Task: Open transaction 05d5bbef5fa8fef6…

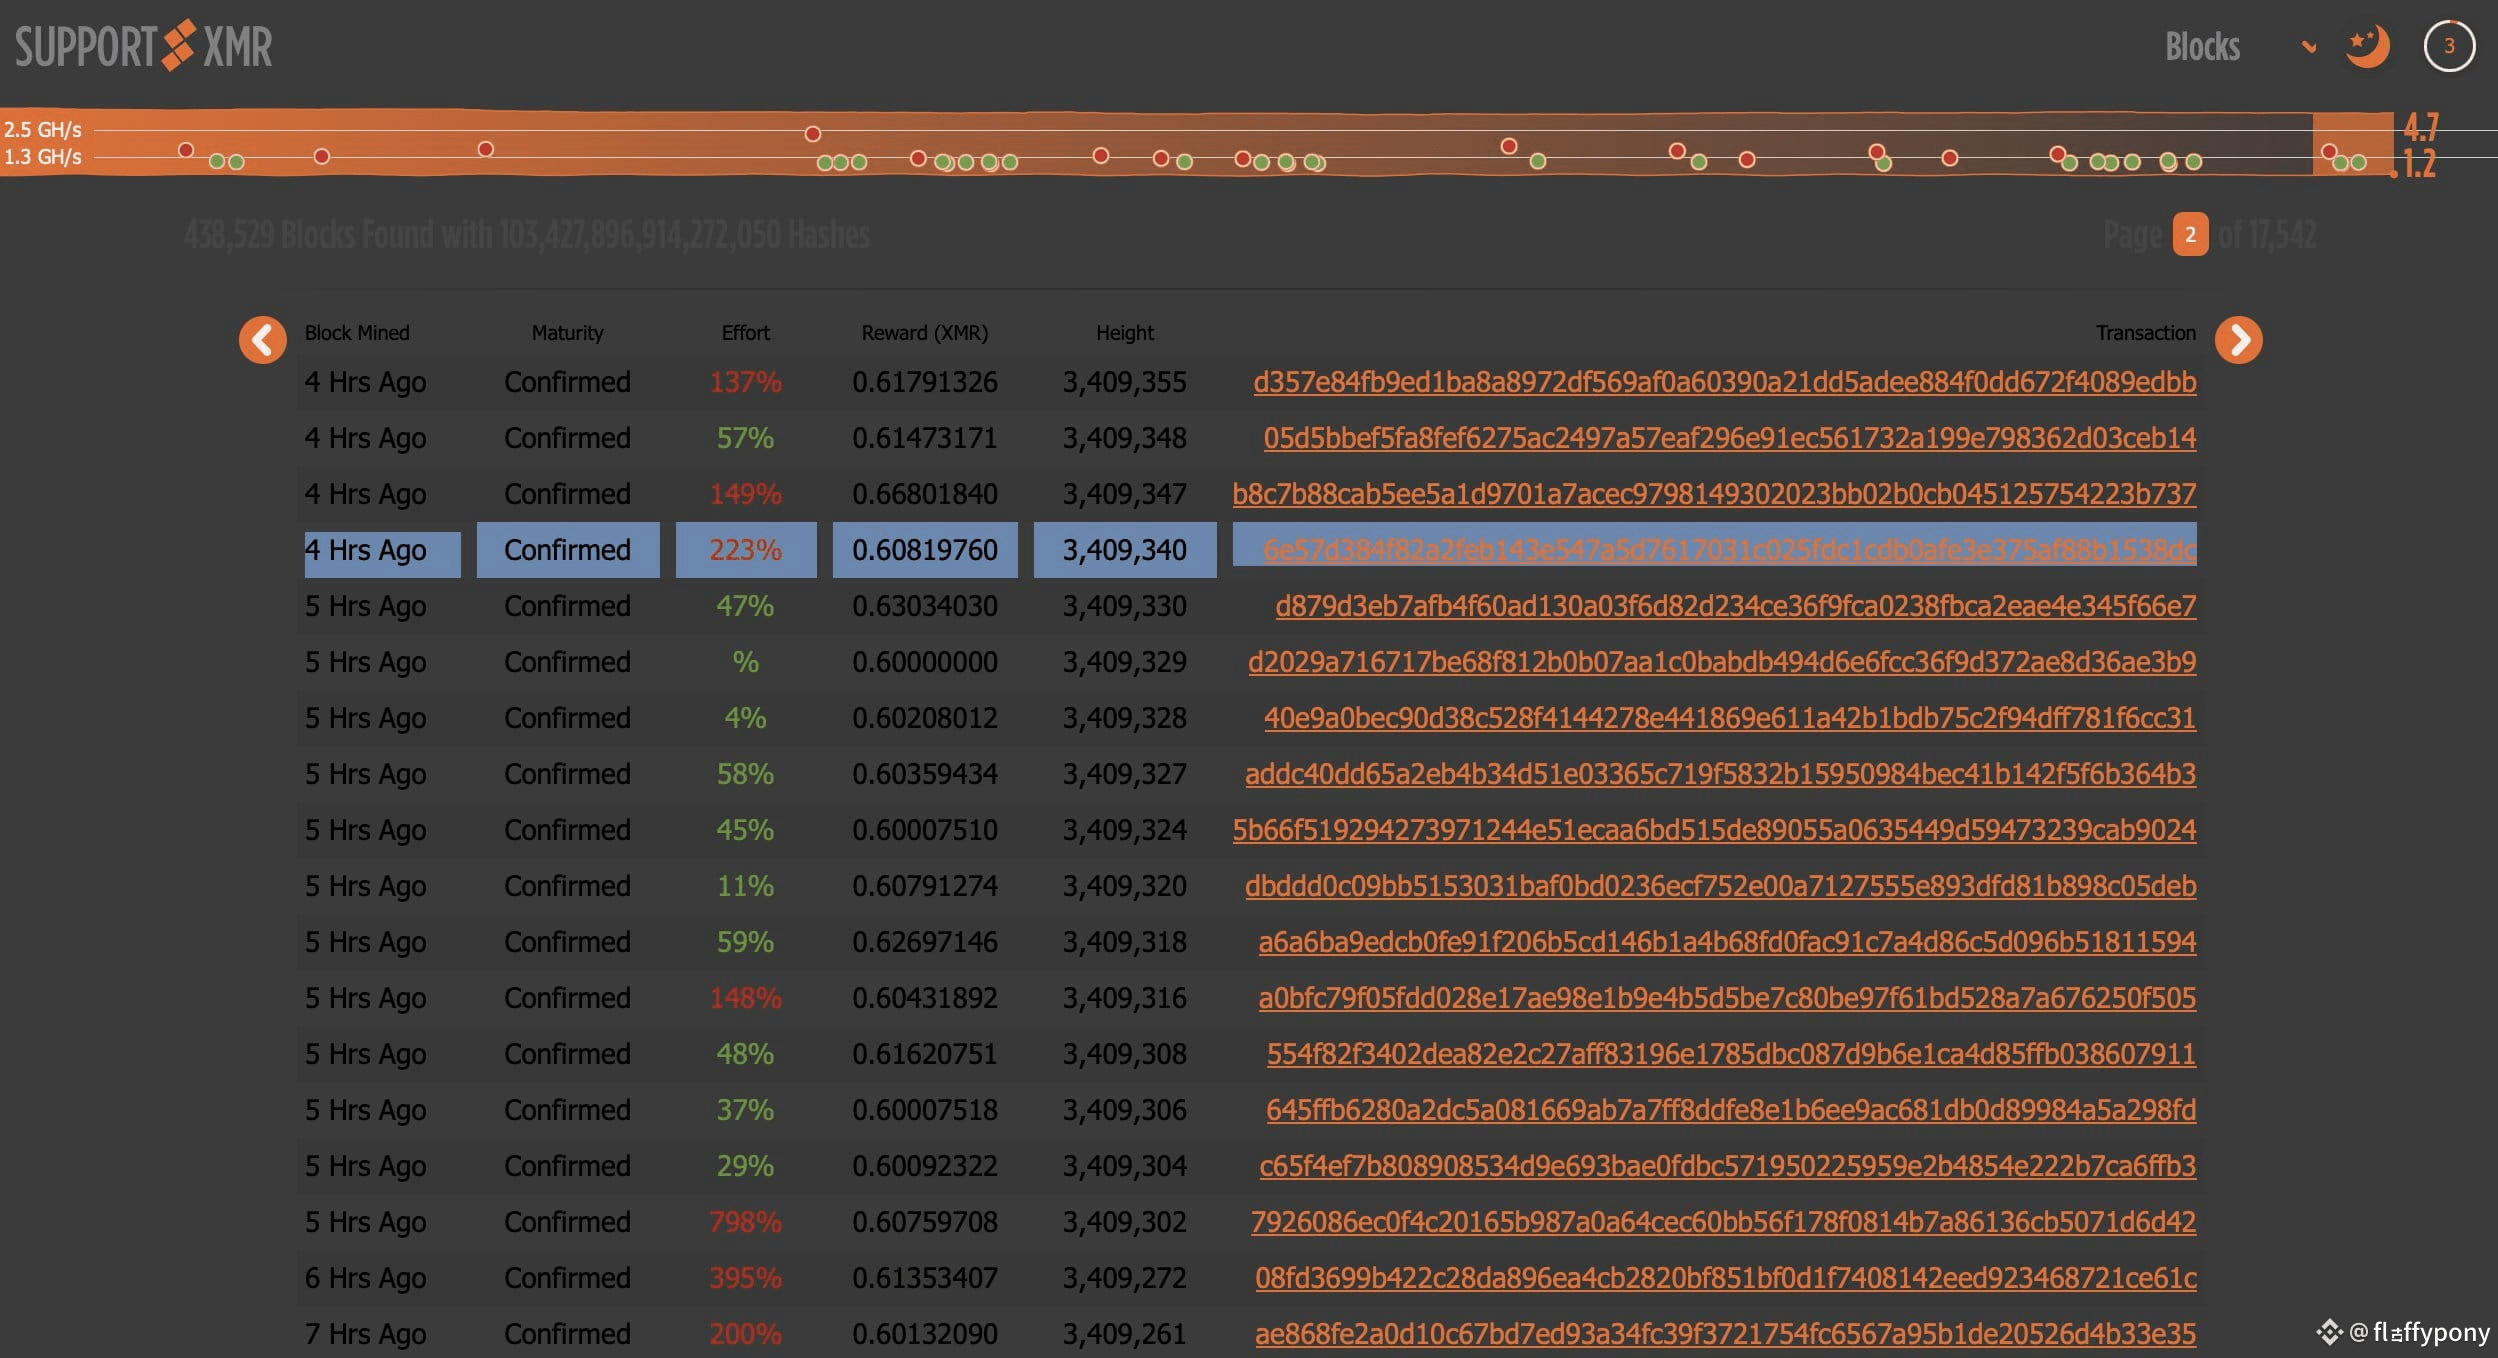Action: (1729, 438)
